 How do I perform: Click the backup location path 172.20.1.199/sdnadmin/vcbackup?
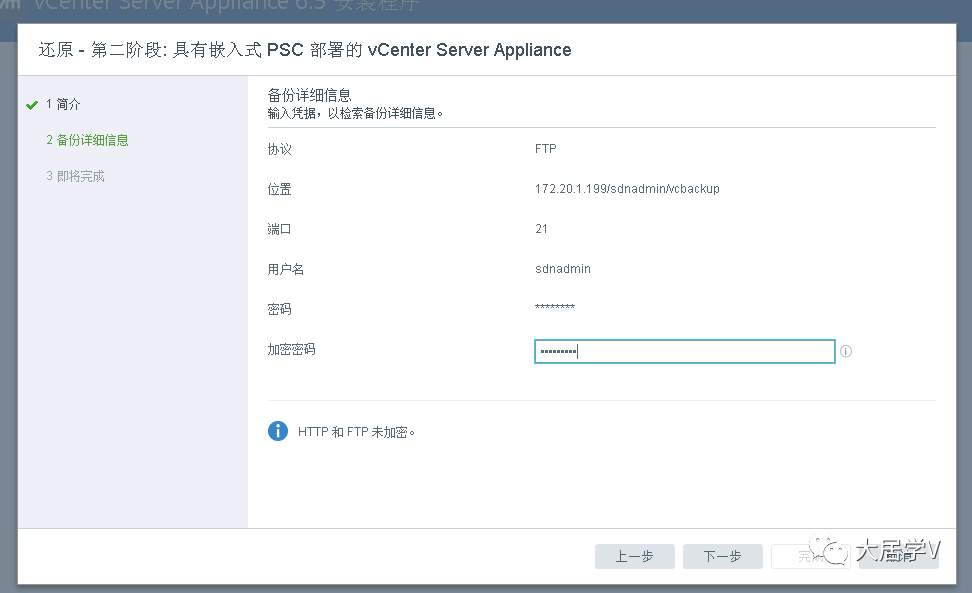[x=627, y=189]
